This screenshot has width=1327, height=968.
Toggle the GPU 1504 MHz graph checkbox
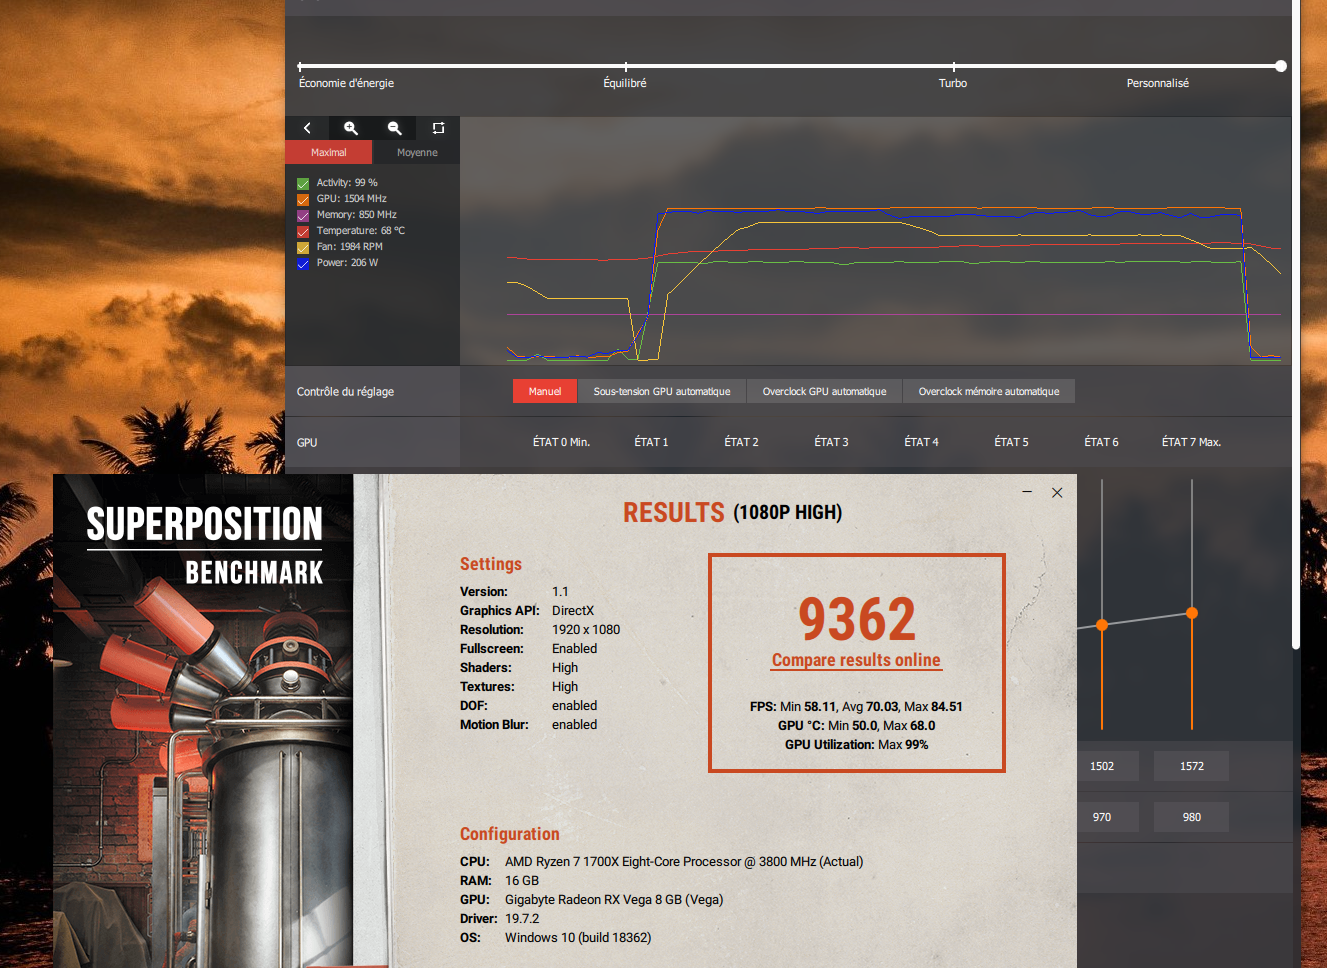pos(303,199)
